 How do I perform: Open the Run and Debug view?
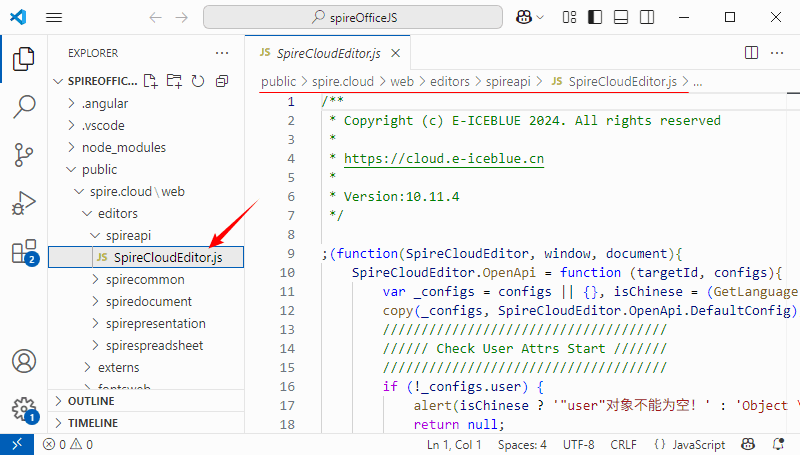[23, 203]
